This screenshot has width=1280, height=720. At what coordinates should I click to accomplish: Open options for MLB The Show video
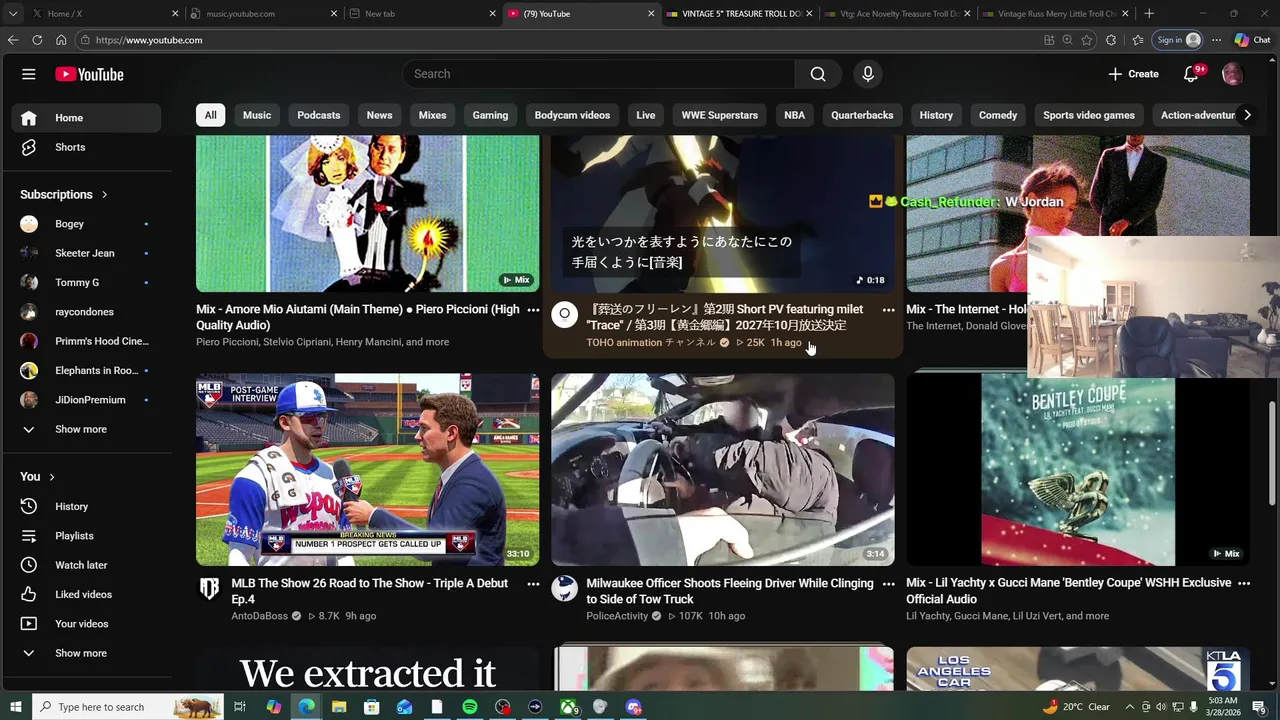pos(533,584)
